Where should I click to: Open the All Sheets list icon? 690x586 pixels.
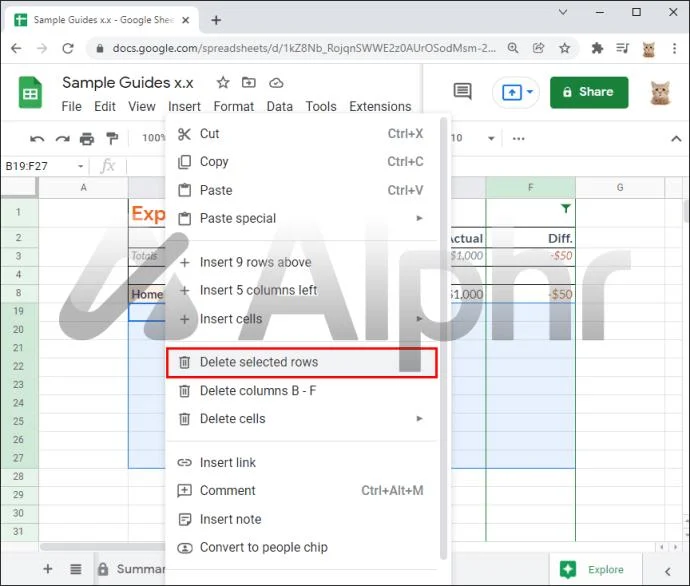coord(76,569)
